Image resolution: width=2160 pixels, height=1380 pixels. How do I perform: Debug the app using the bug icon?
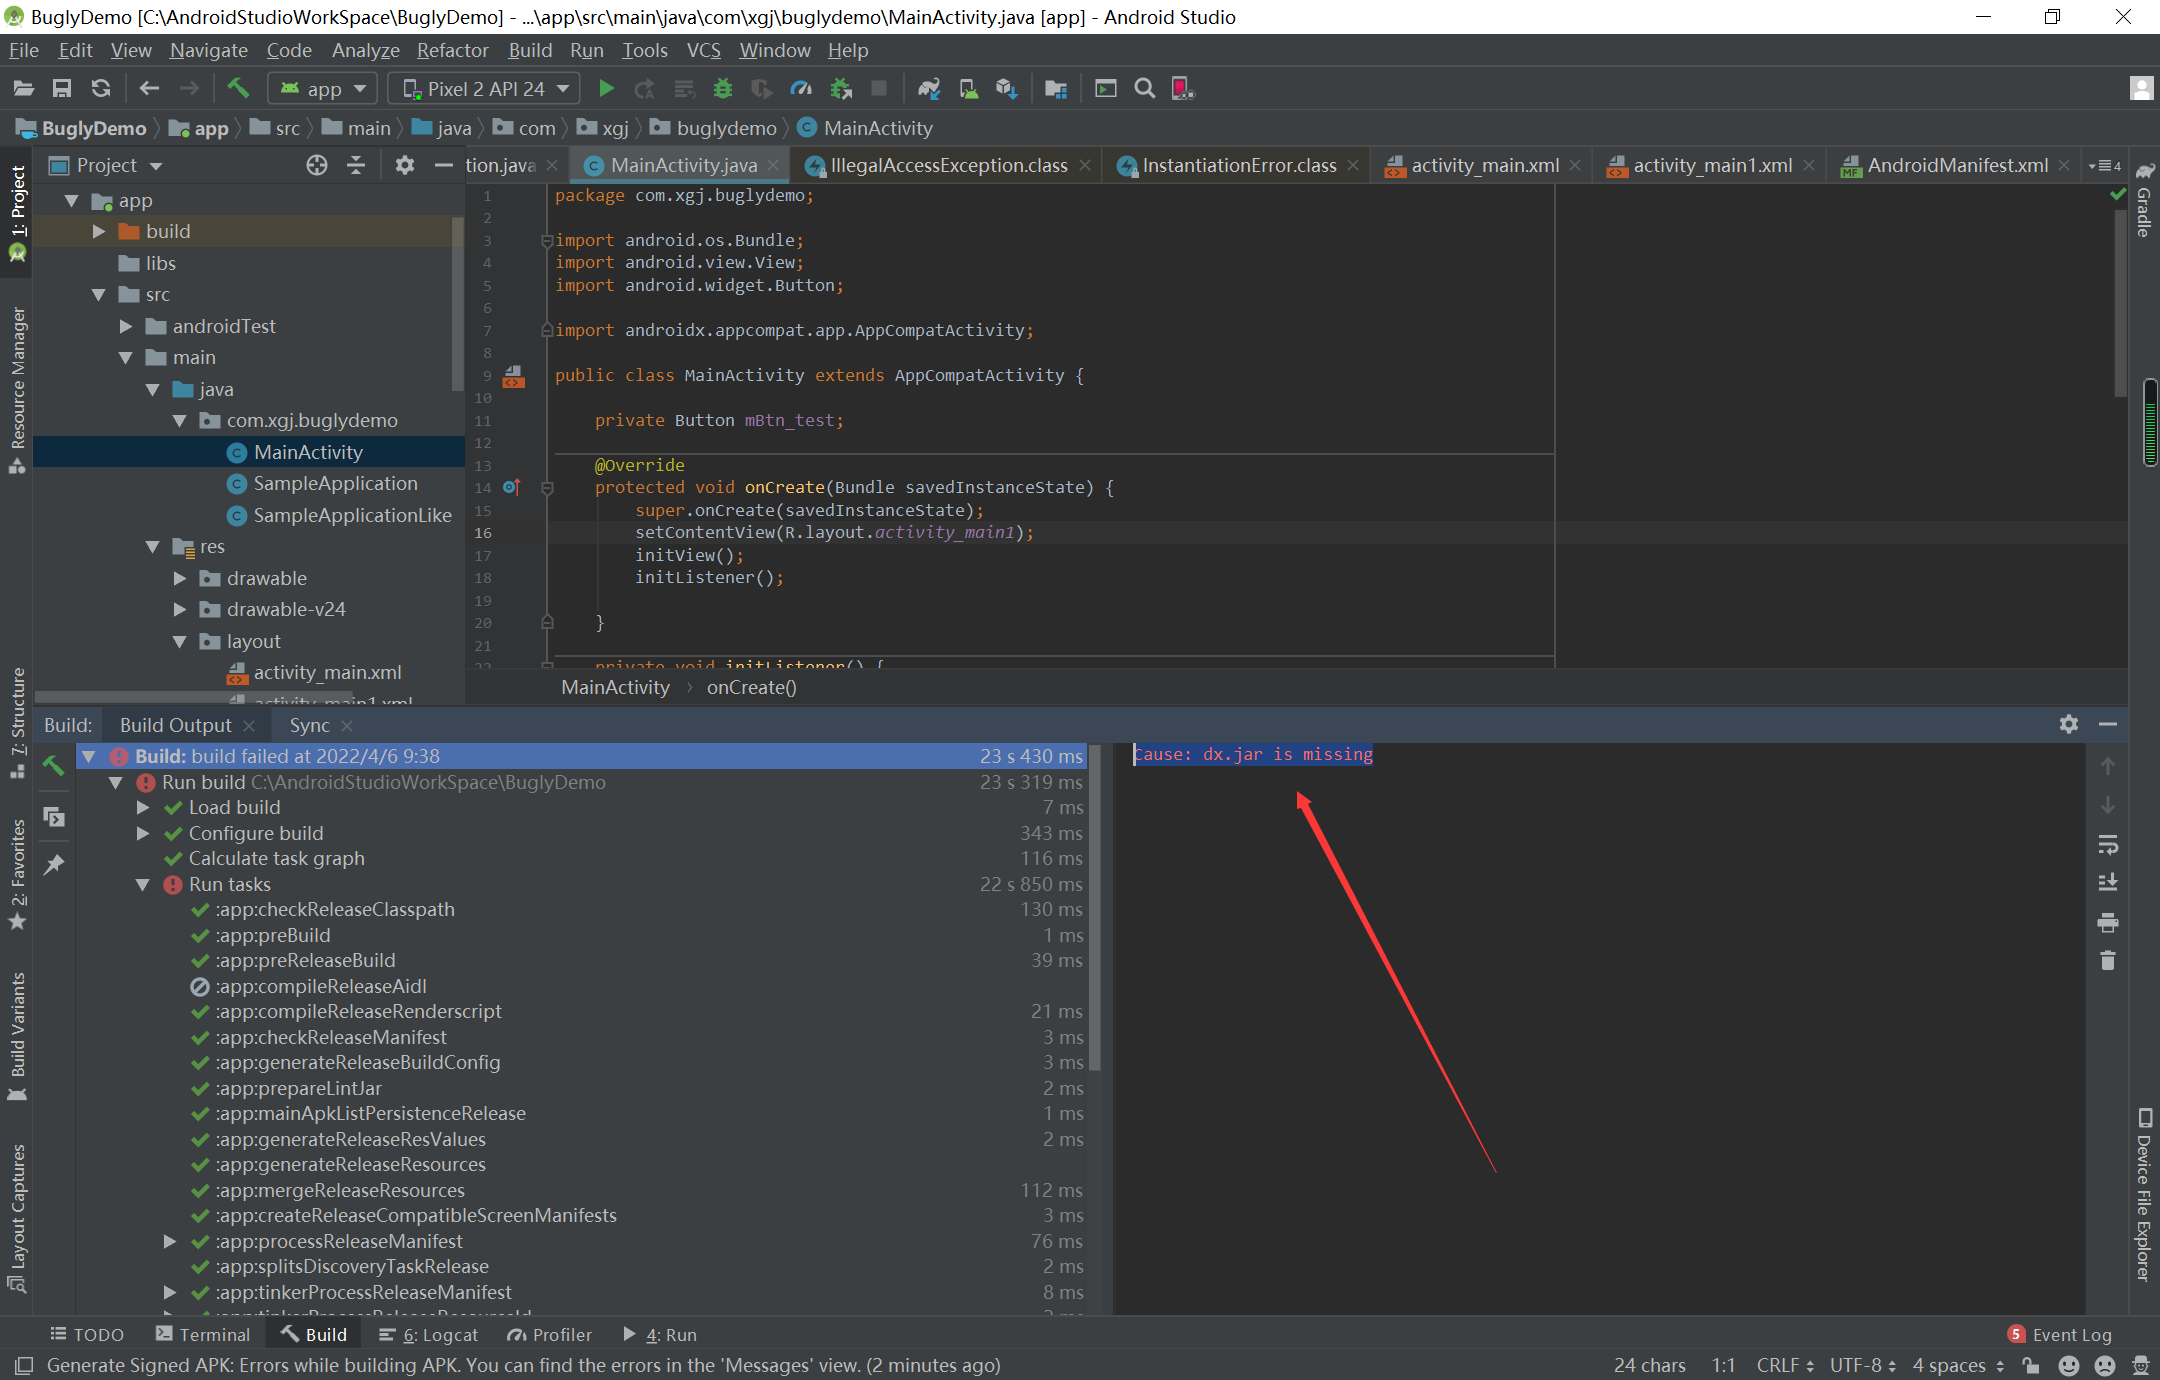(722, 88)
